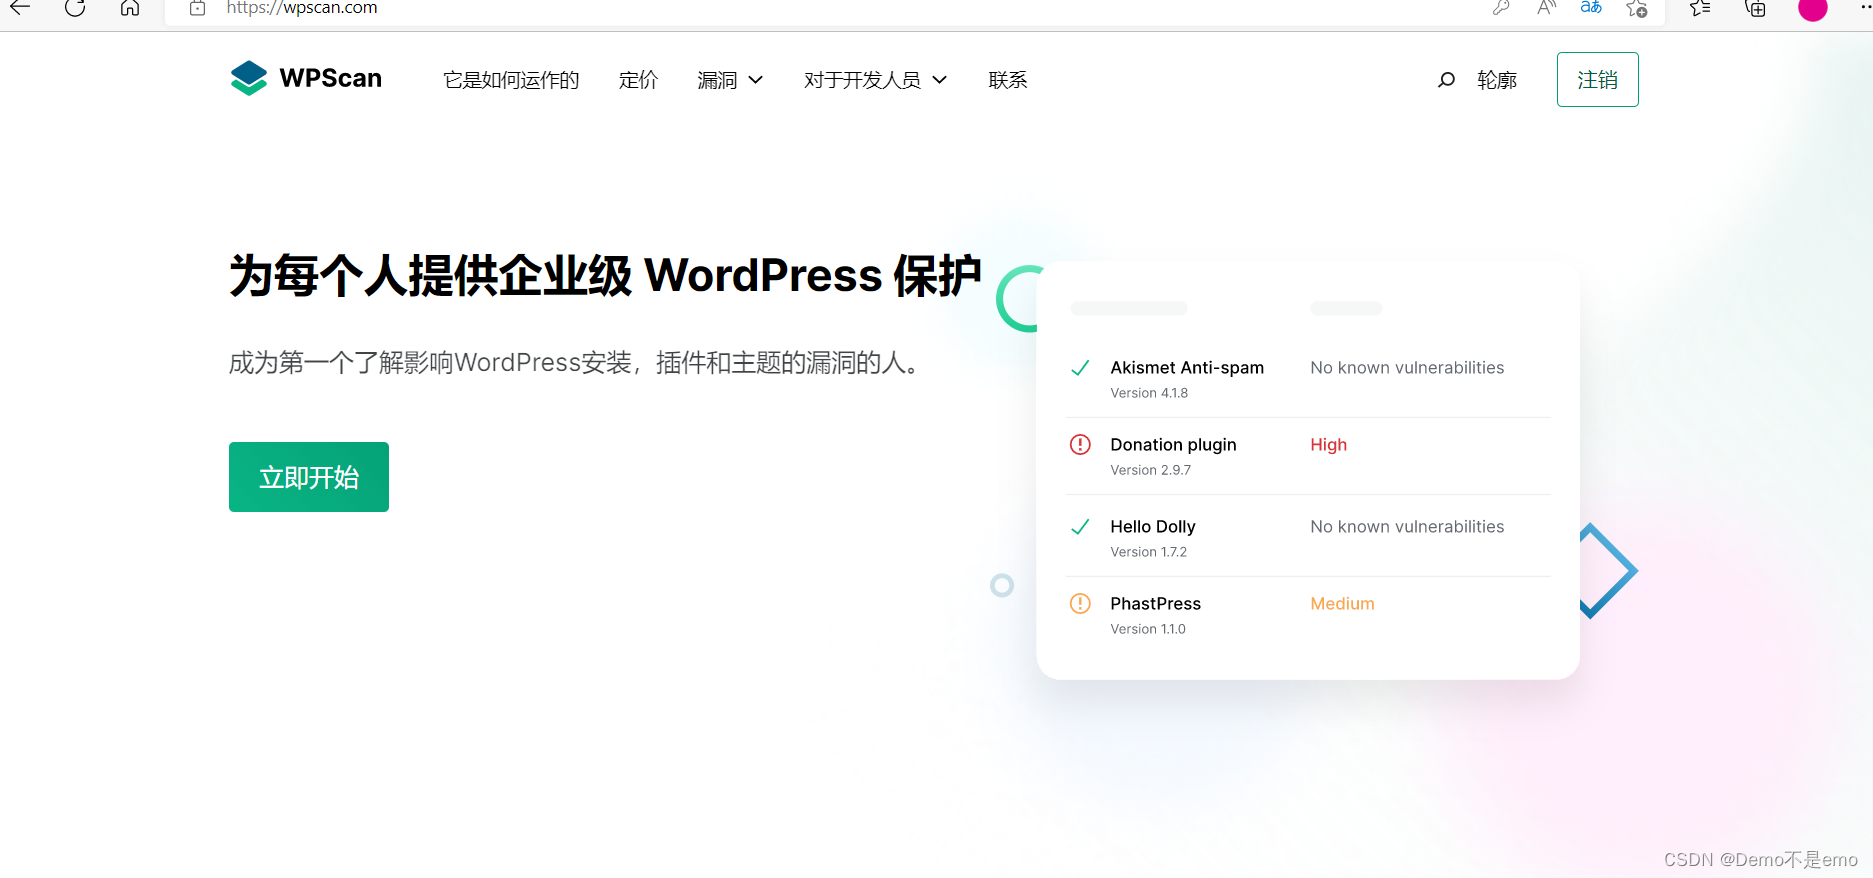Click the green checkmark beside Akismet
The image size is (1873, 878).
1080,368
